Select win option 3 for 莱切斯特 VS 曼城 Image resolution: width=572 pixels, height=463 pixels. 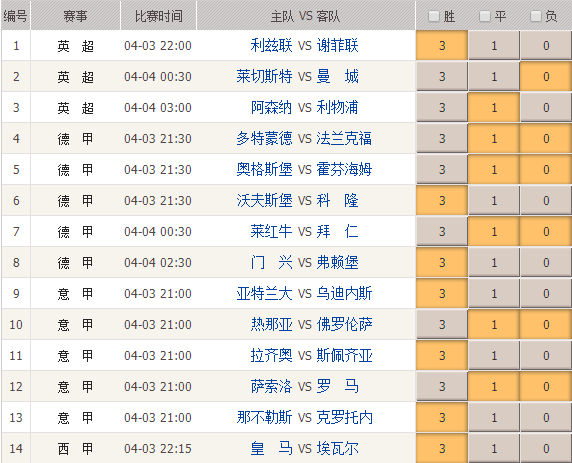442,77
